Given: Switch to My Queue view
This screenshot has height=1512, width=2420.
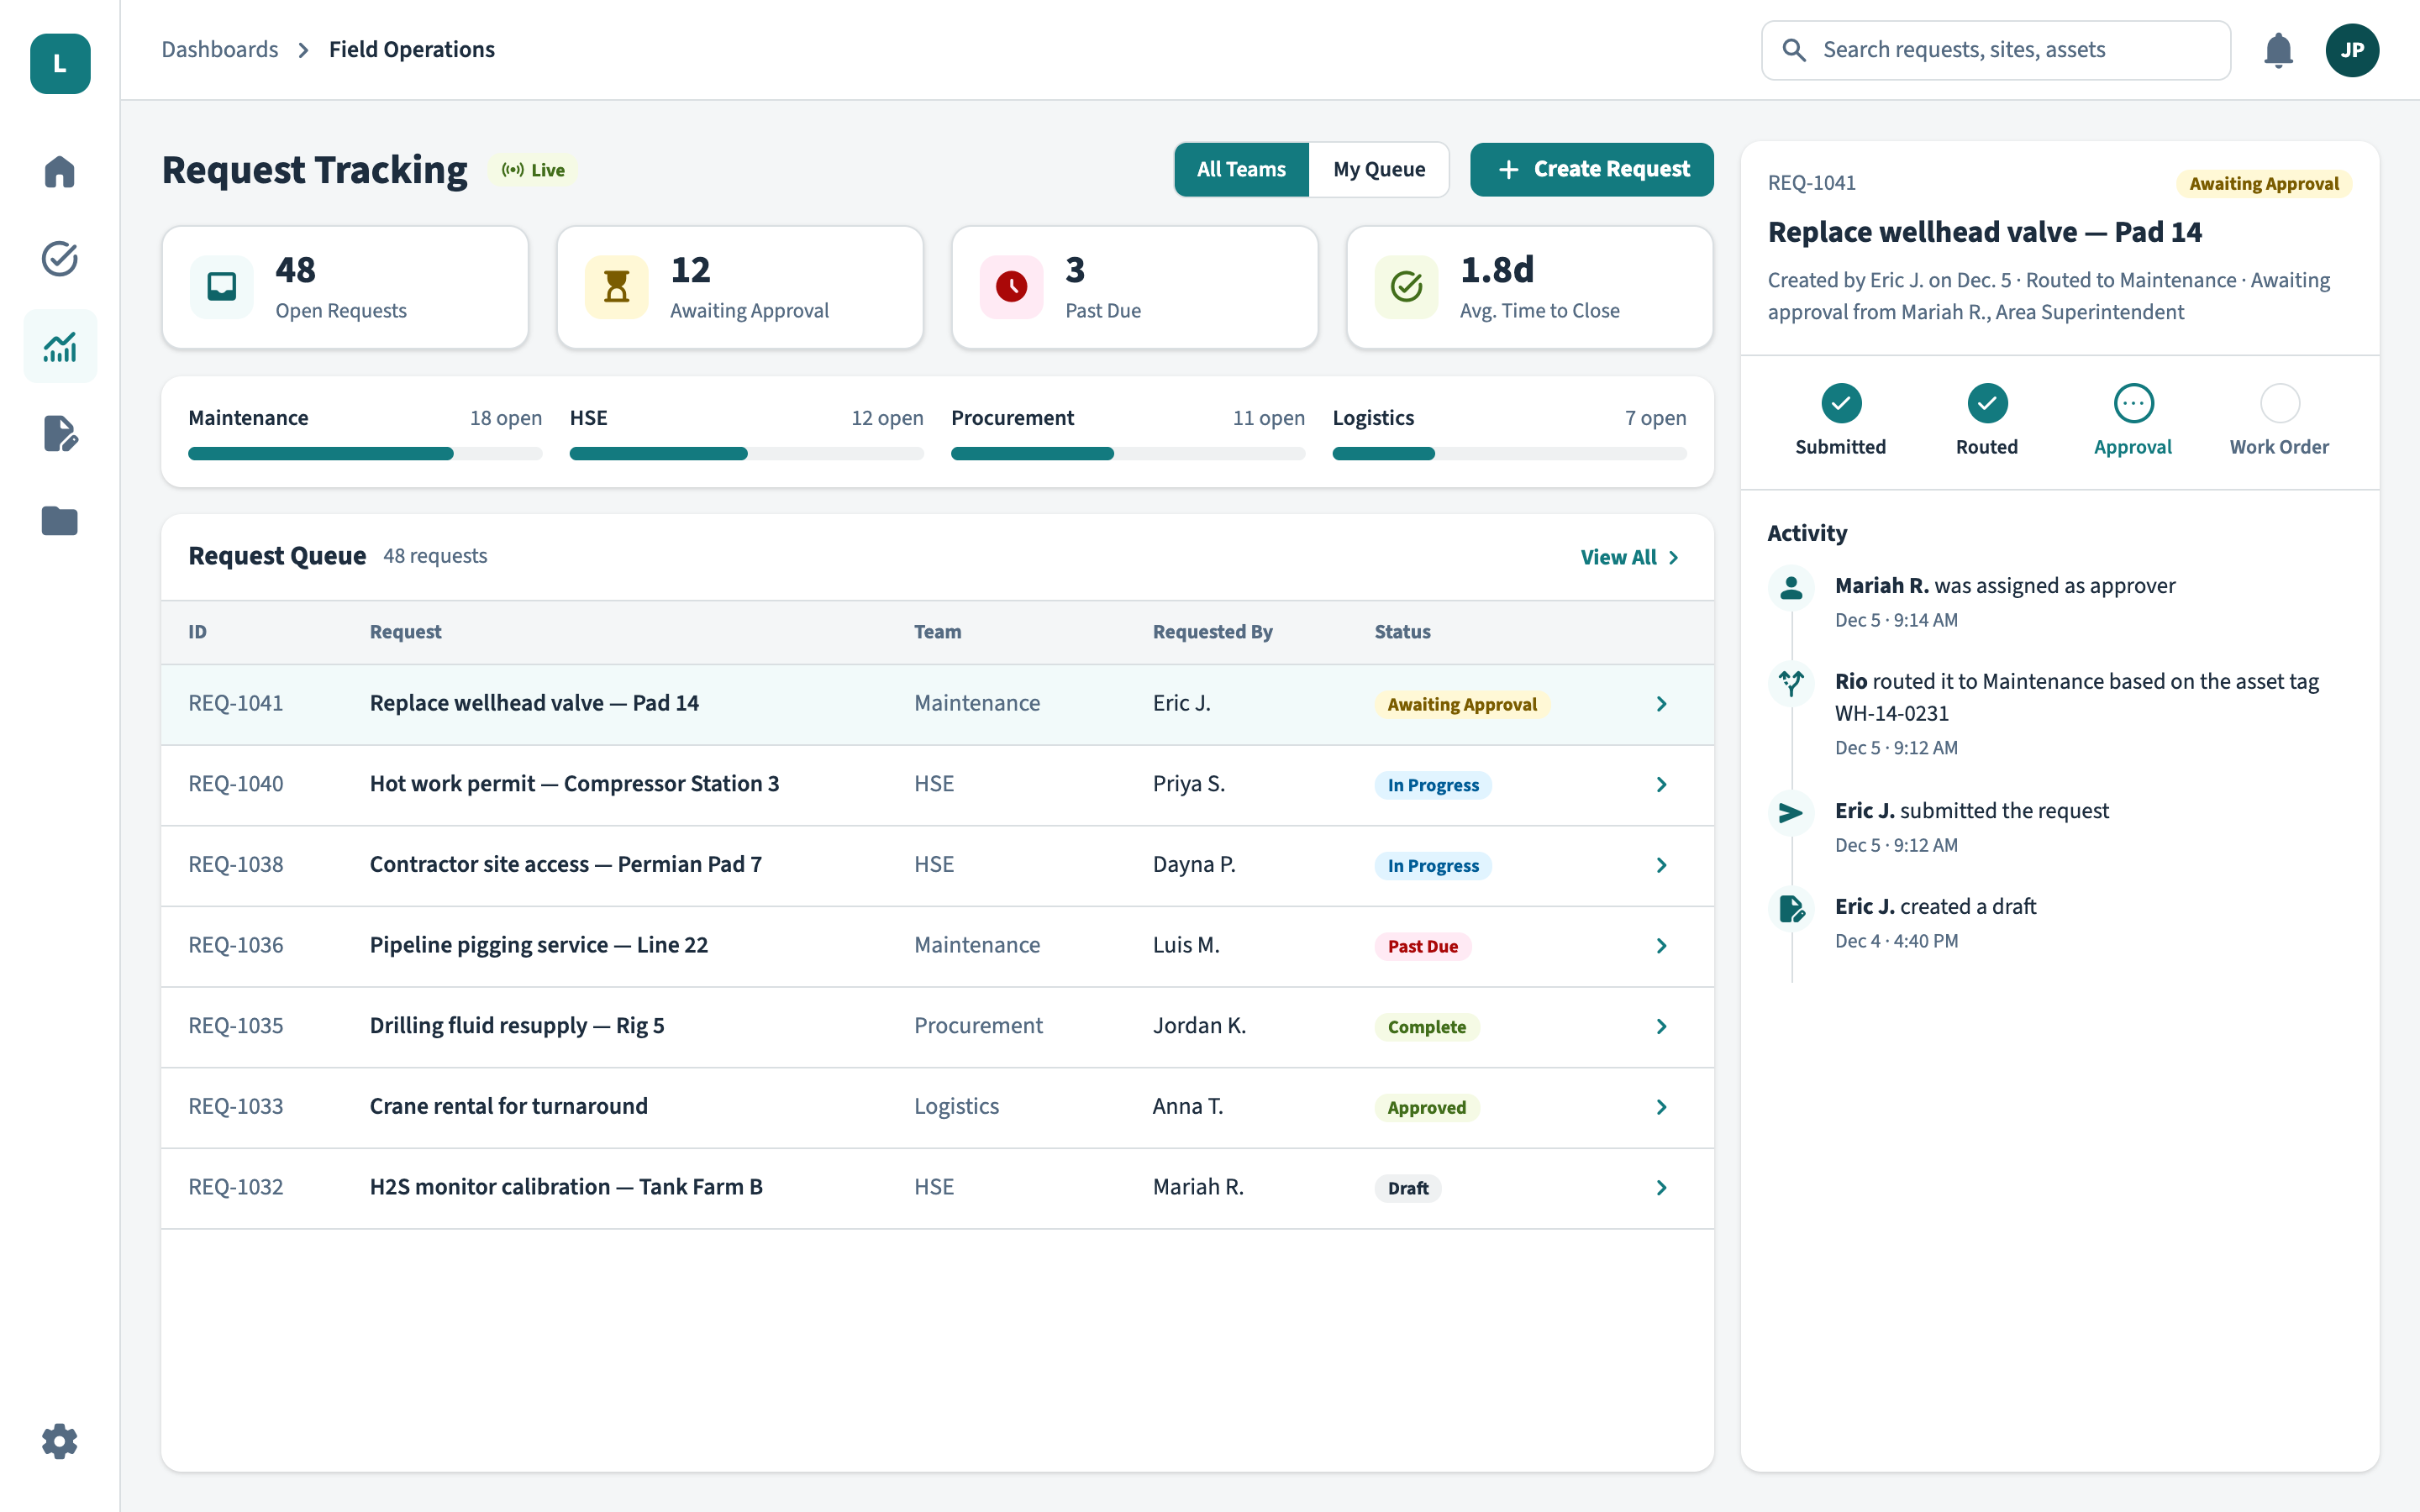Looking at the screenshot, I should tap(1379, 170).
